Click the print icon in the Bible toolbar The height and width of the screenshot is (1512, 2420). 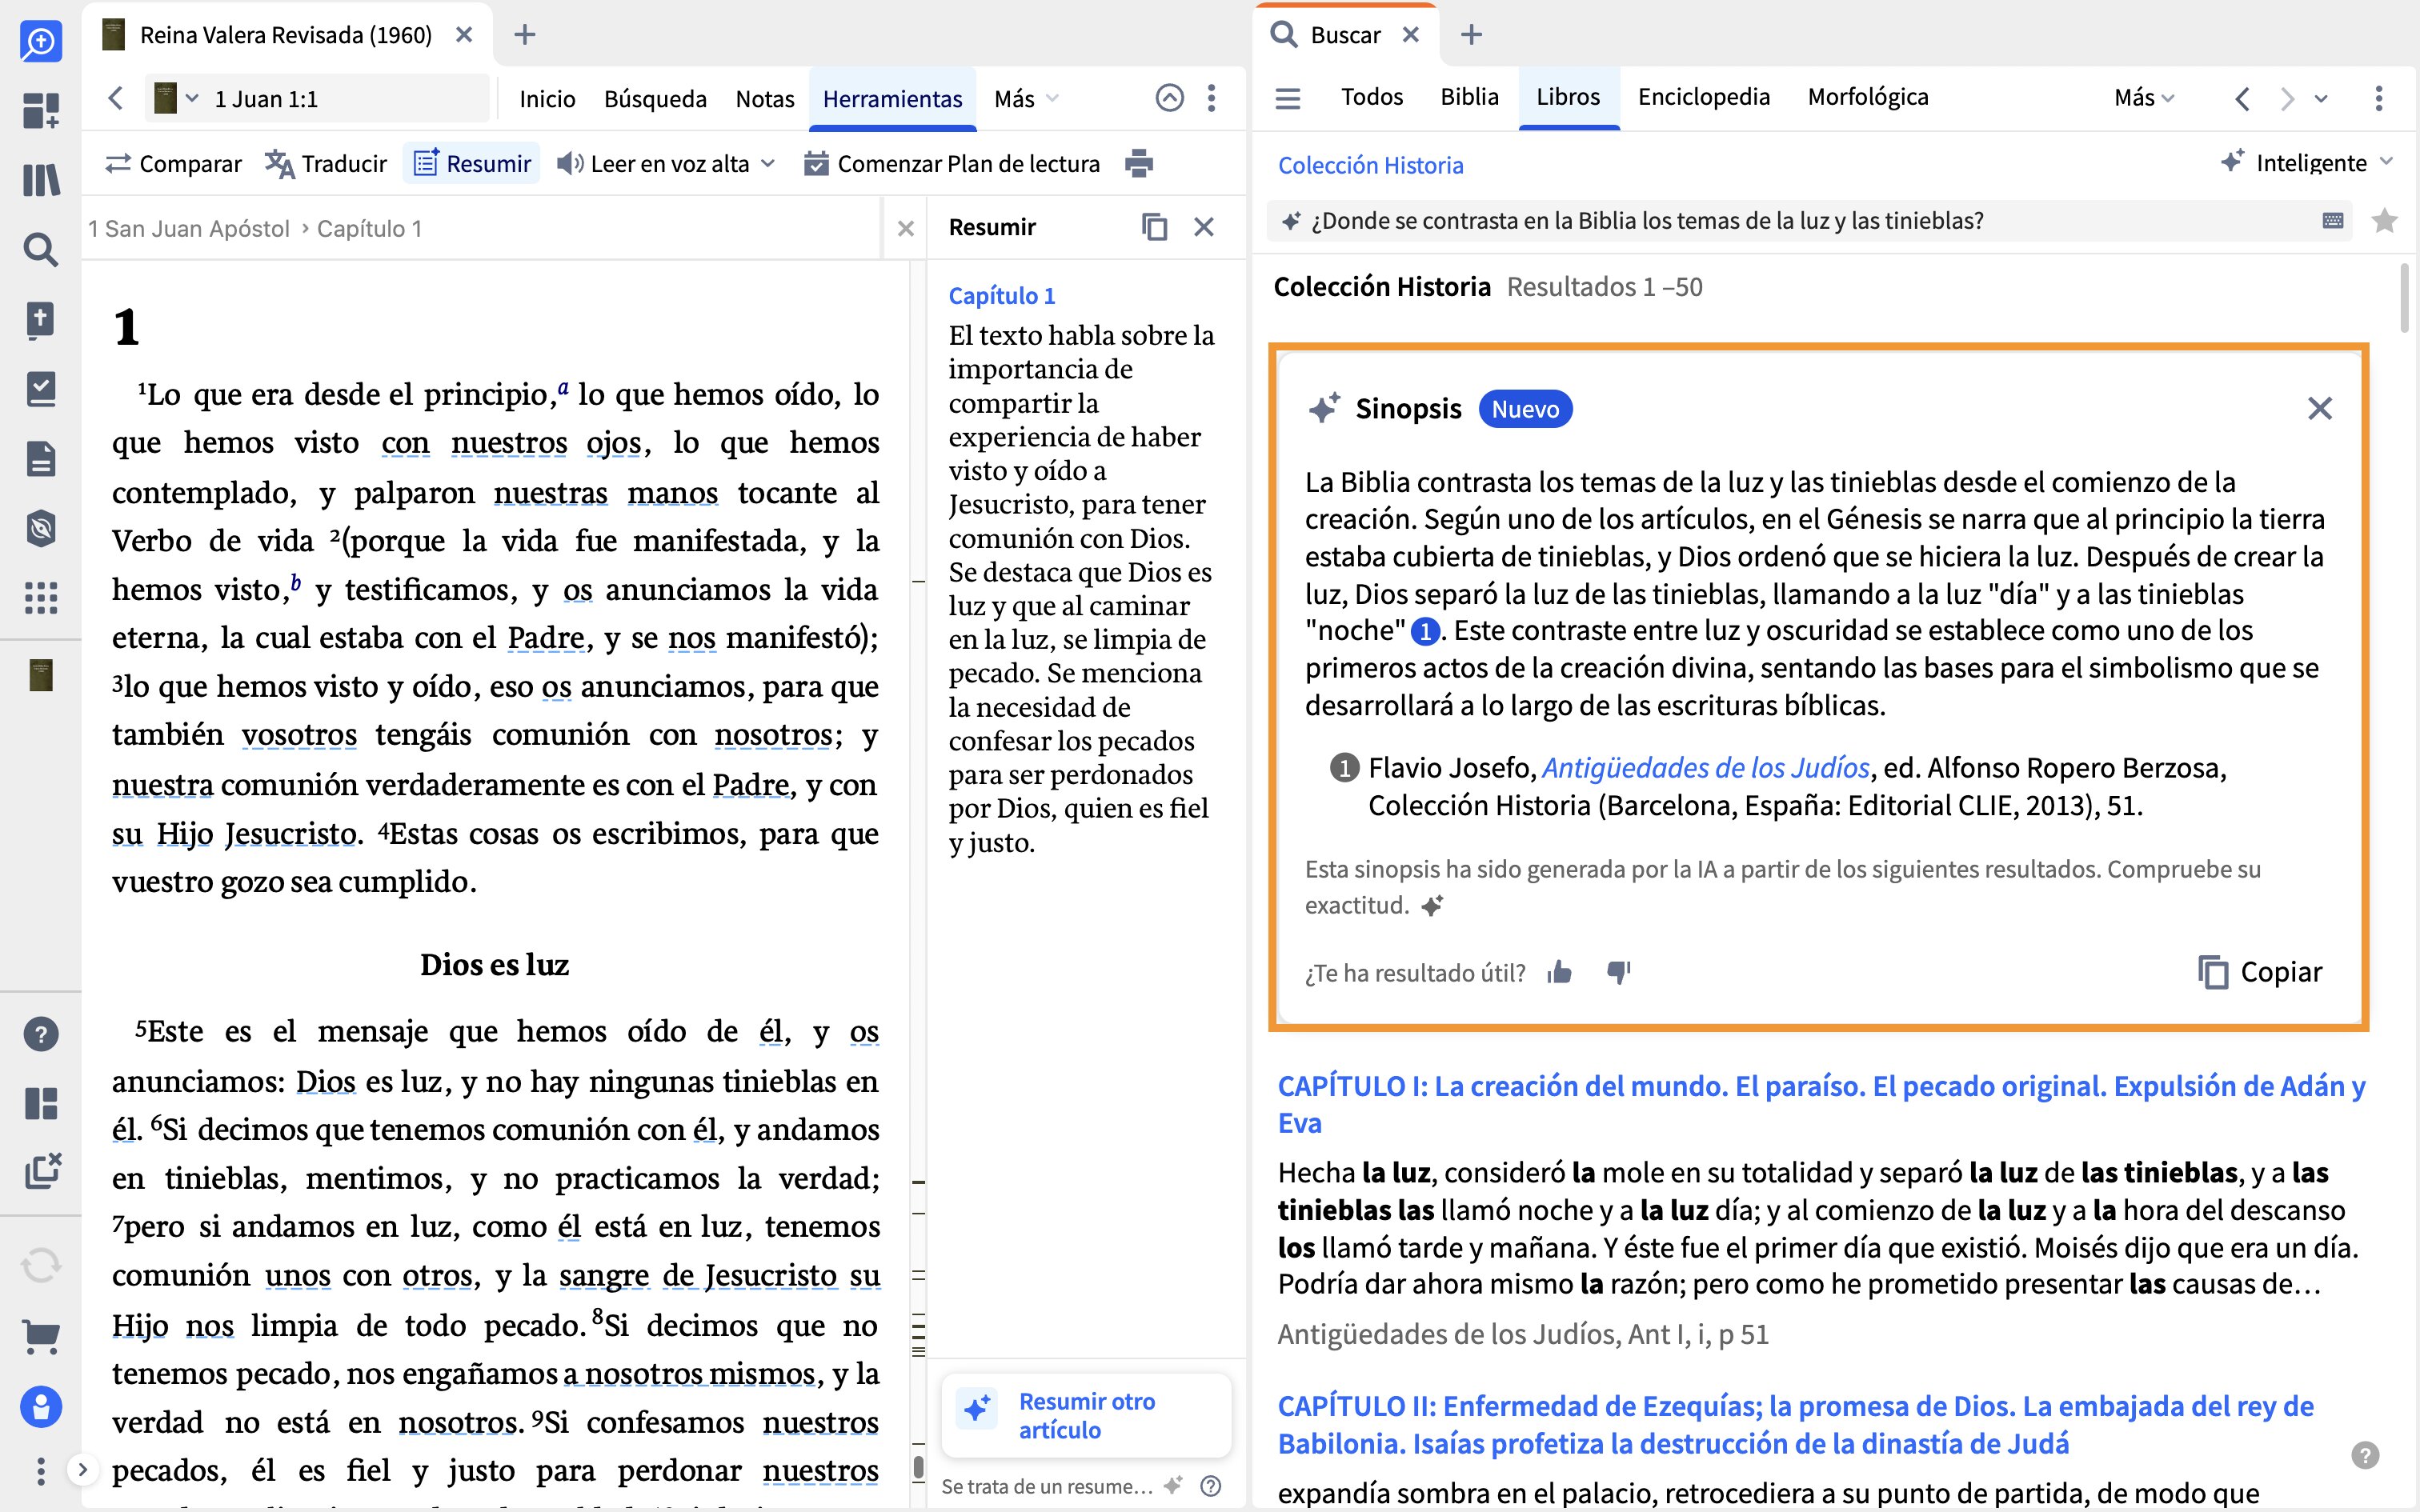pos(1139,163)
